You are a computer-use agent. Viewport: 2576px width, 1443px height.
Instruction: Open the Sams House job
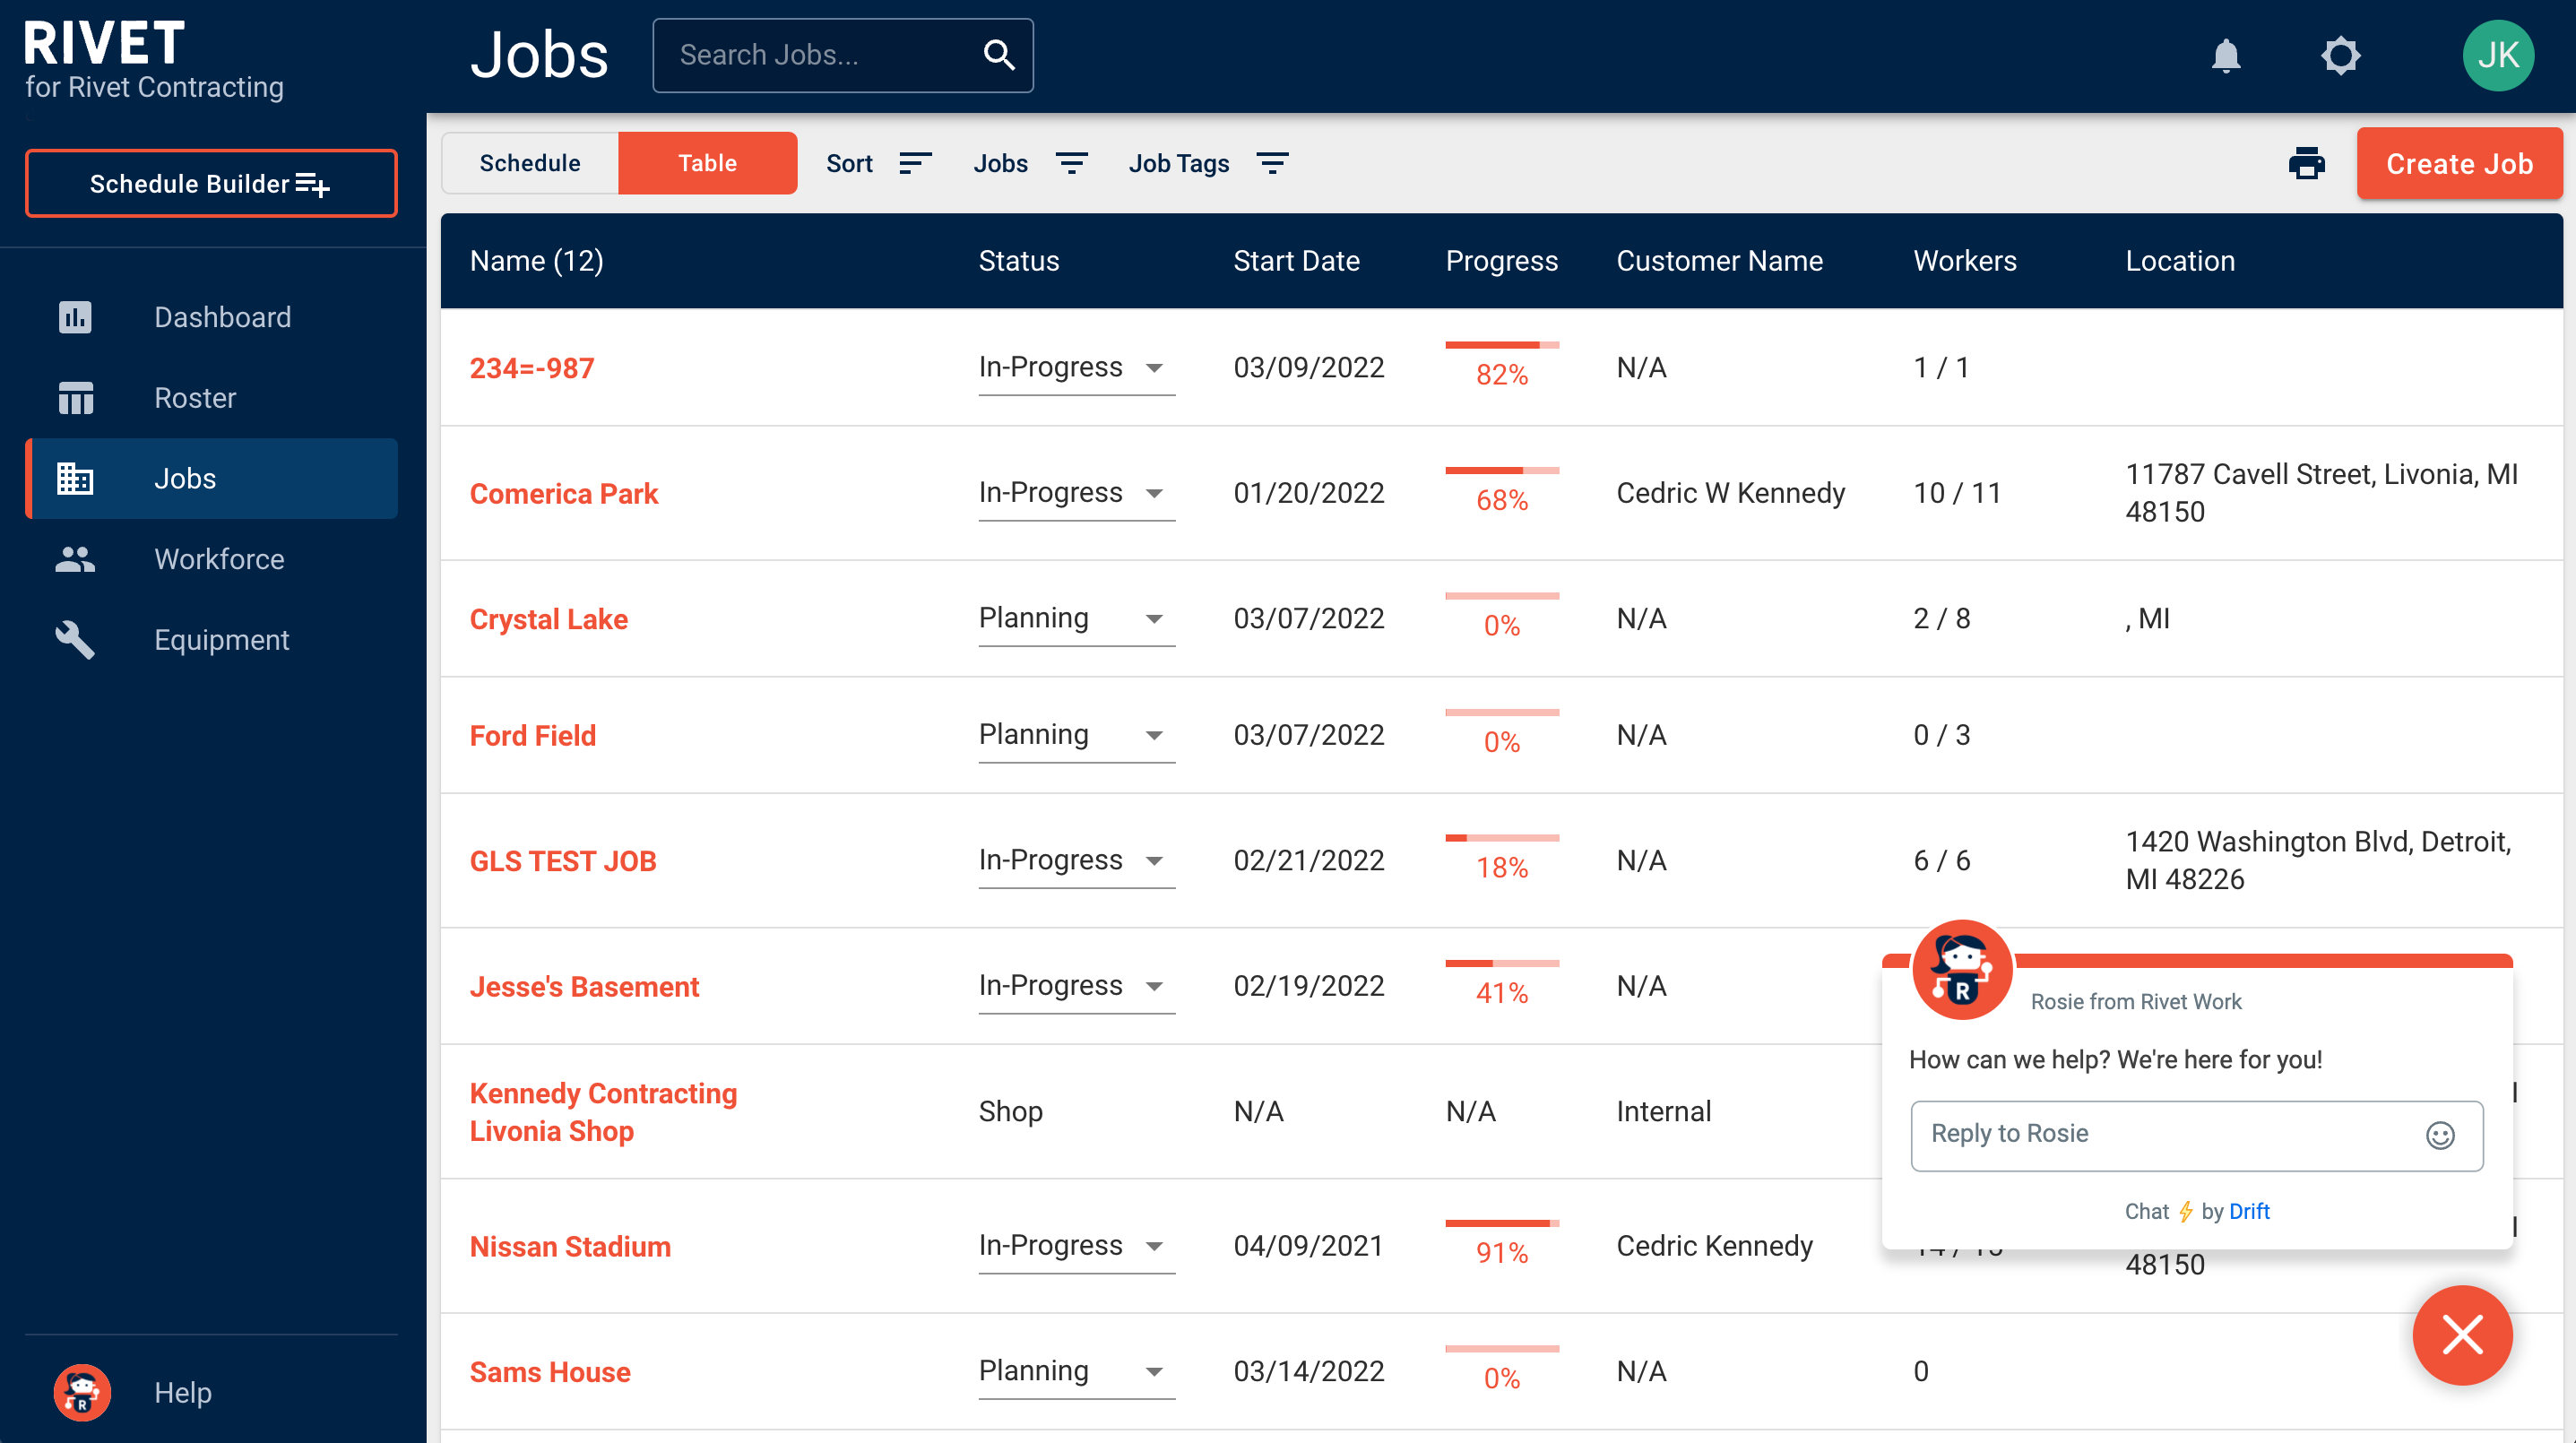click(550, 1372)
